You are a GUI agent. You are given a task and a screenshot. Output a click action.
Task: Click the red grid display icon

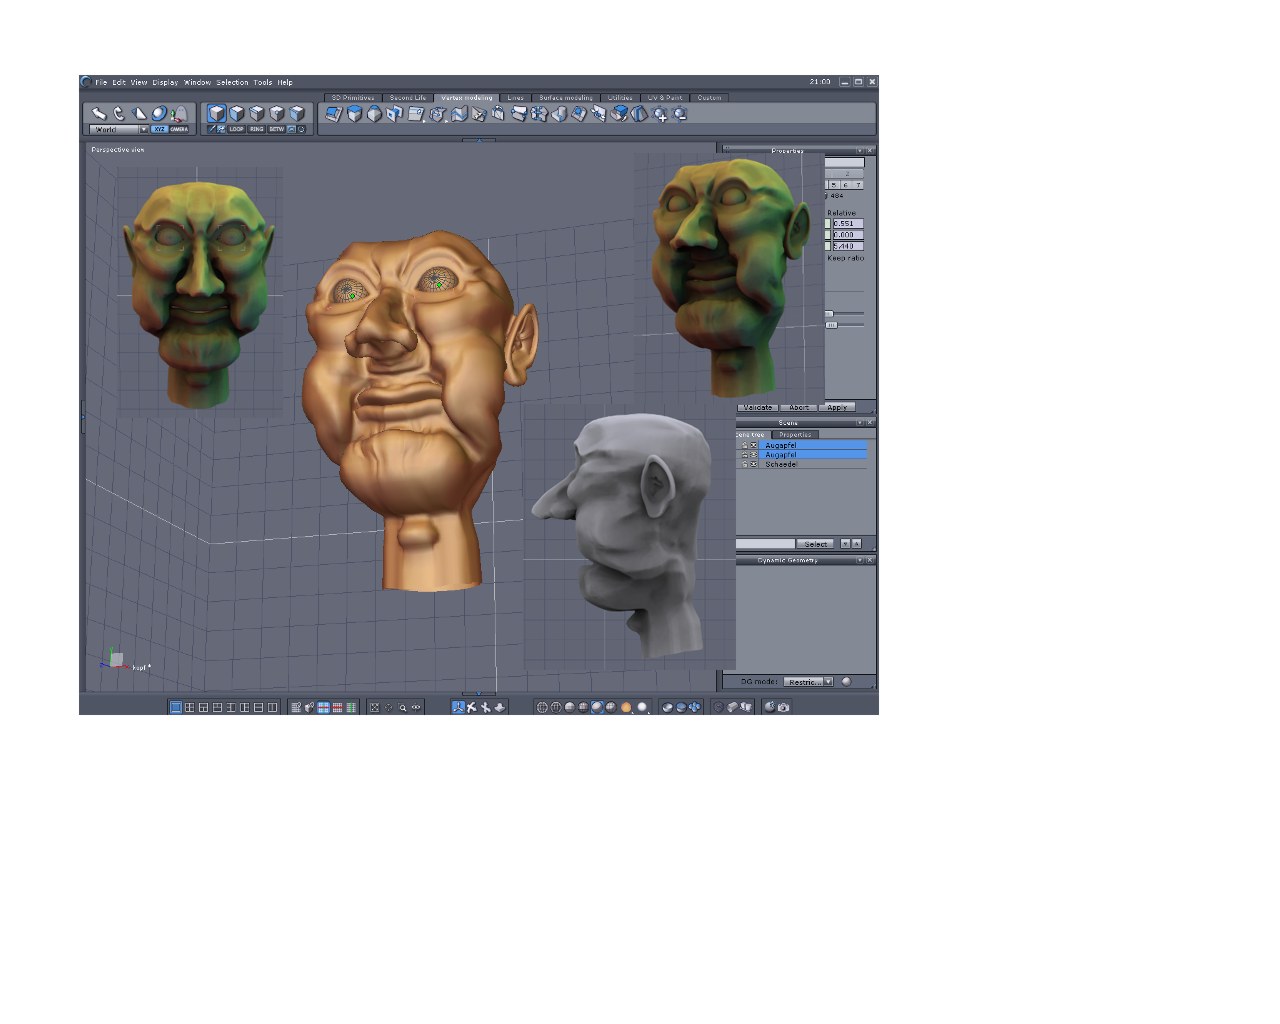(337, 707)
